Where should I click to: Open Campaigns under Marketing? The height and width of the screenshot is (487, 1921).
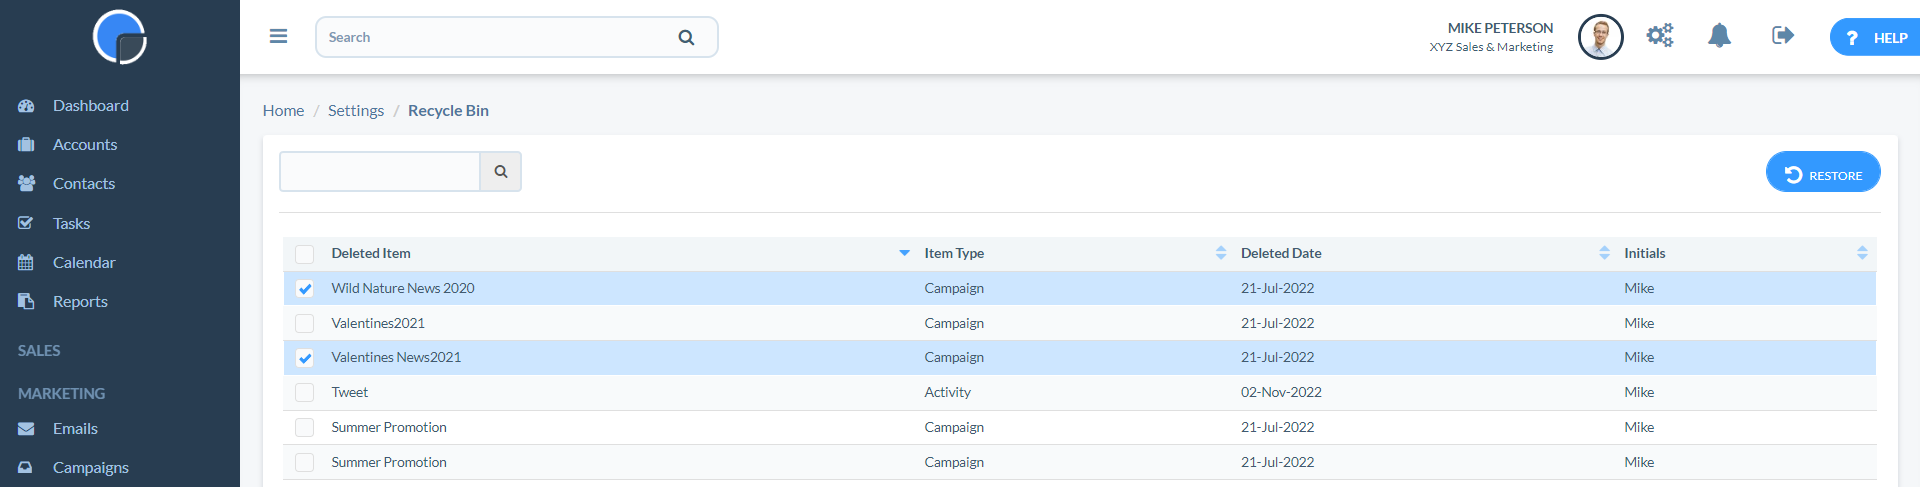click(x=91, y=467)
